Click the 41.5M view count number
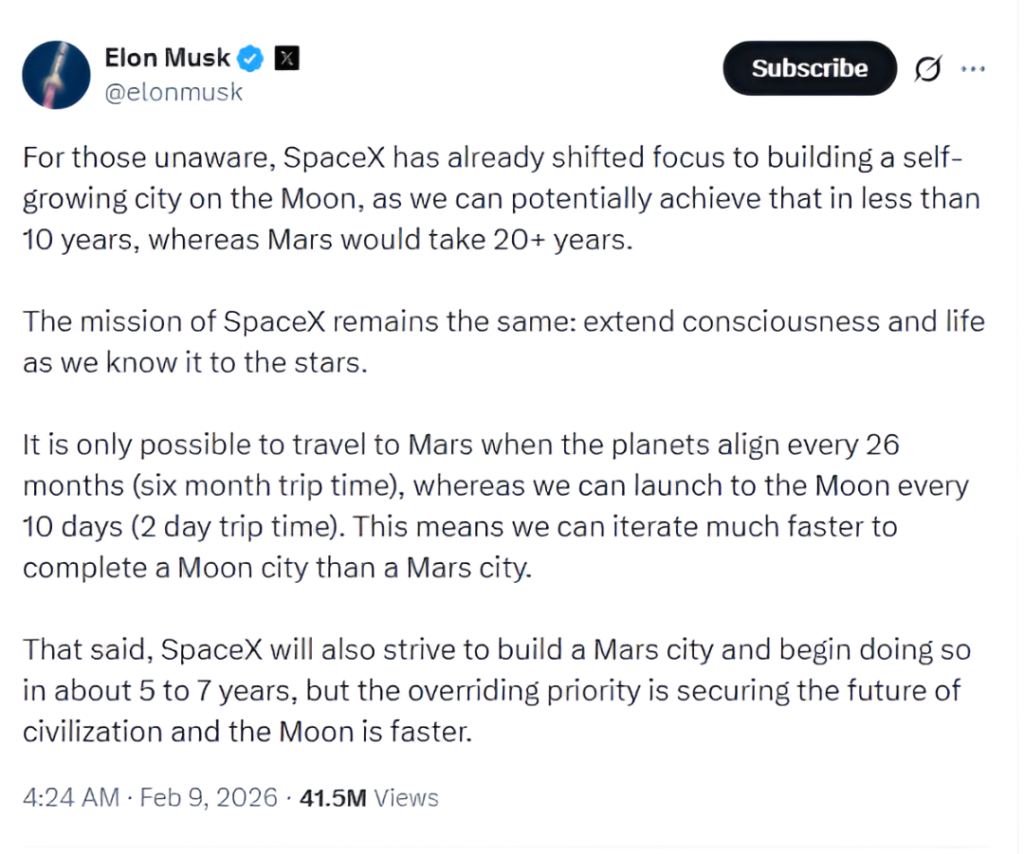This screenshot has height=854, width=1024. coord(334,797)
